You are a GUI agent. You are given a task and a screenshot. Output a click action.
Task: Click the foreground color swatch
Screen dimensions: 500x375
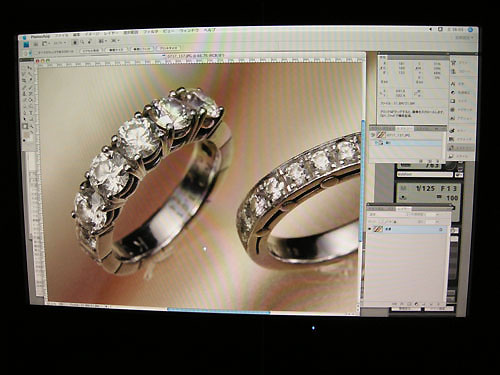pyautogui.click(x=27, y=135)
